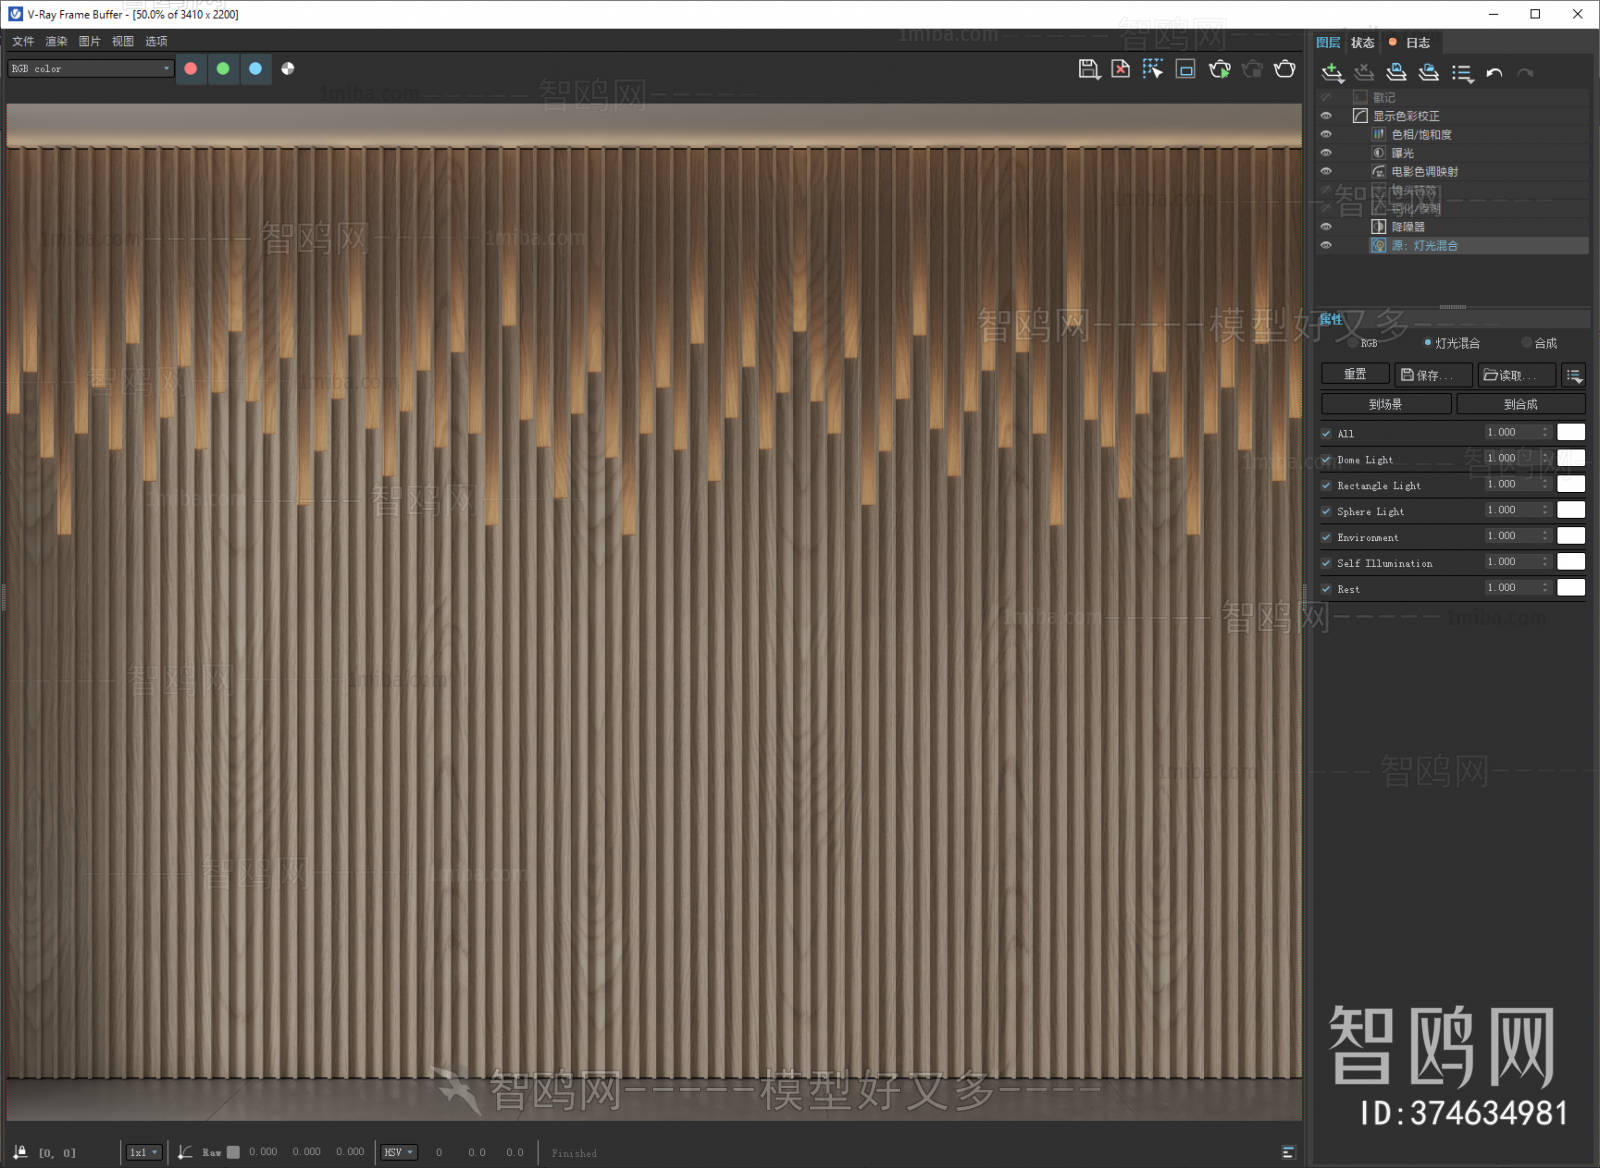Select the 合成 composite radio button
The image size is (1600, 1168).
point(1526,343)
